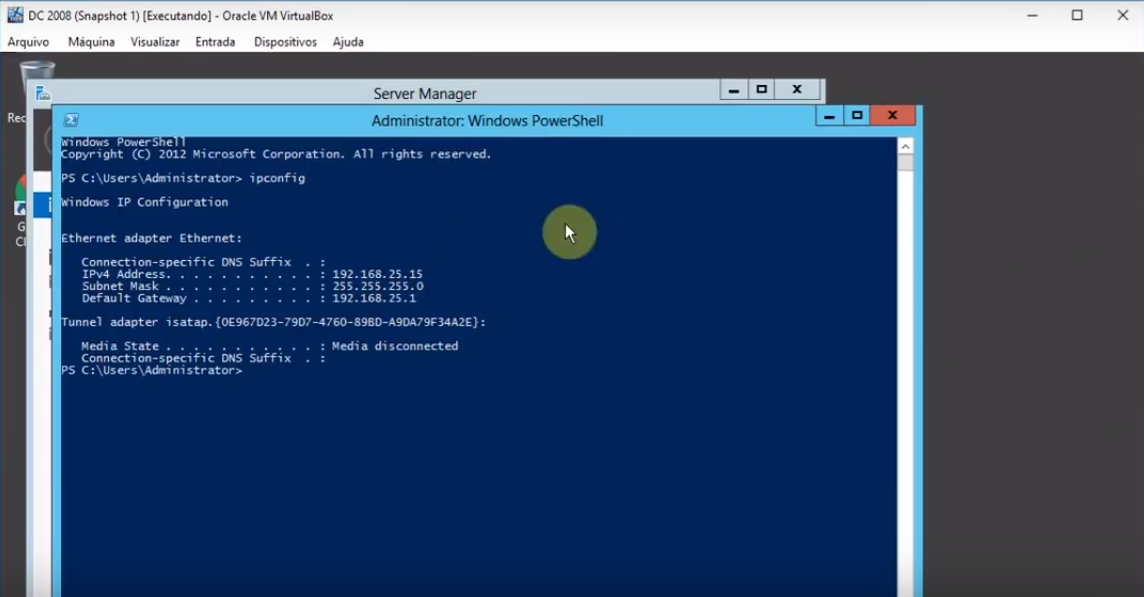Open the Visualizar menu
This screenshot has height=597, width=1144.
tap(155, 42)
